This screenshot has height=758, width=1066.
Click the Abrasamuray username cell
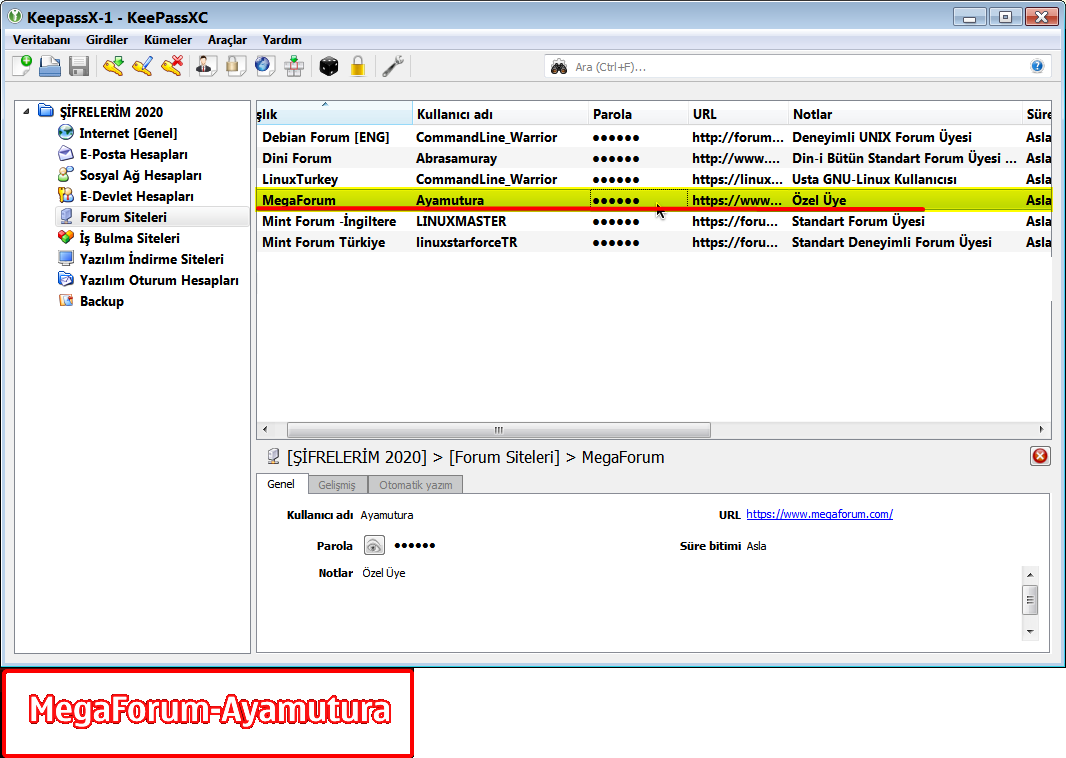[456, 158]
